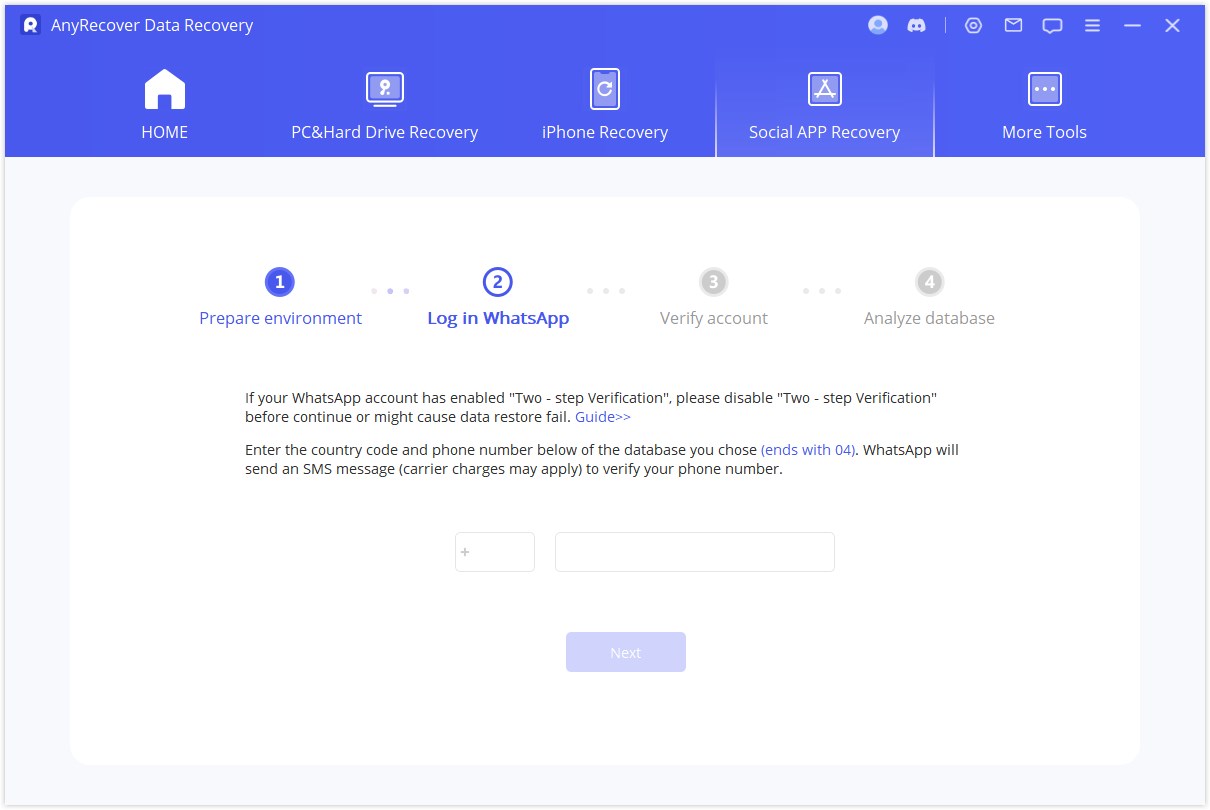Click step 3 circle for Verify account
This screenshot has width=1210, height=810.
pos(713,282)
